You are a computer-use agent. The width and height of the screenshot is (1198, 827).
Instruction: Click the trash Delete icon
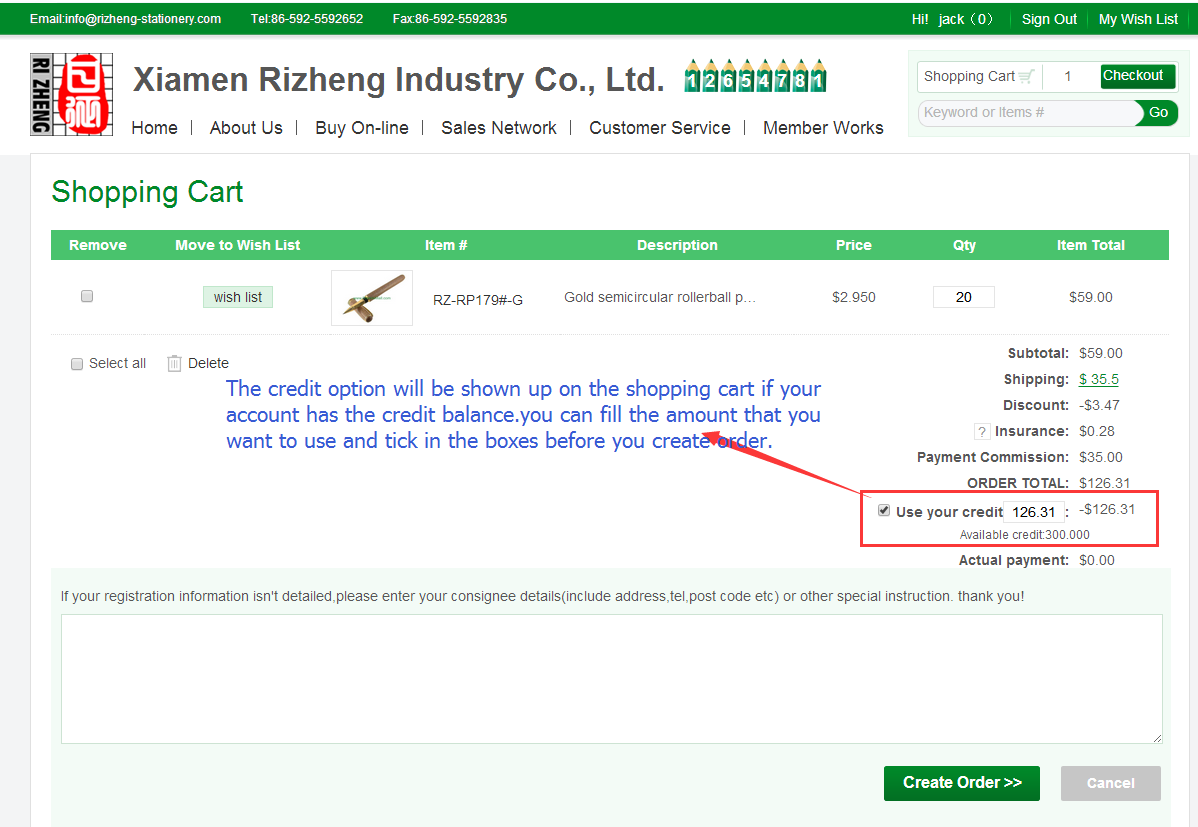(175, 363)
